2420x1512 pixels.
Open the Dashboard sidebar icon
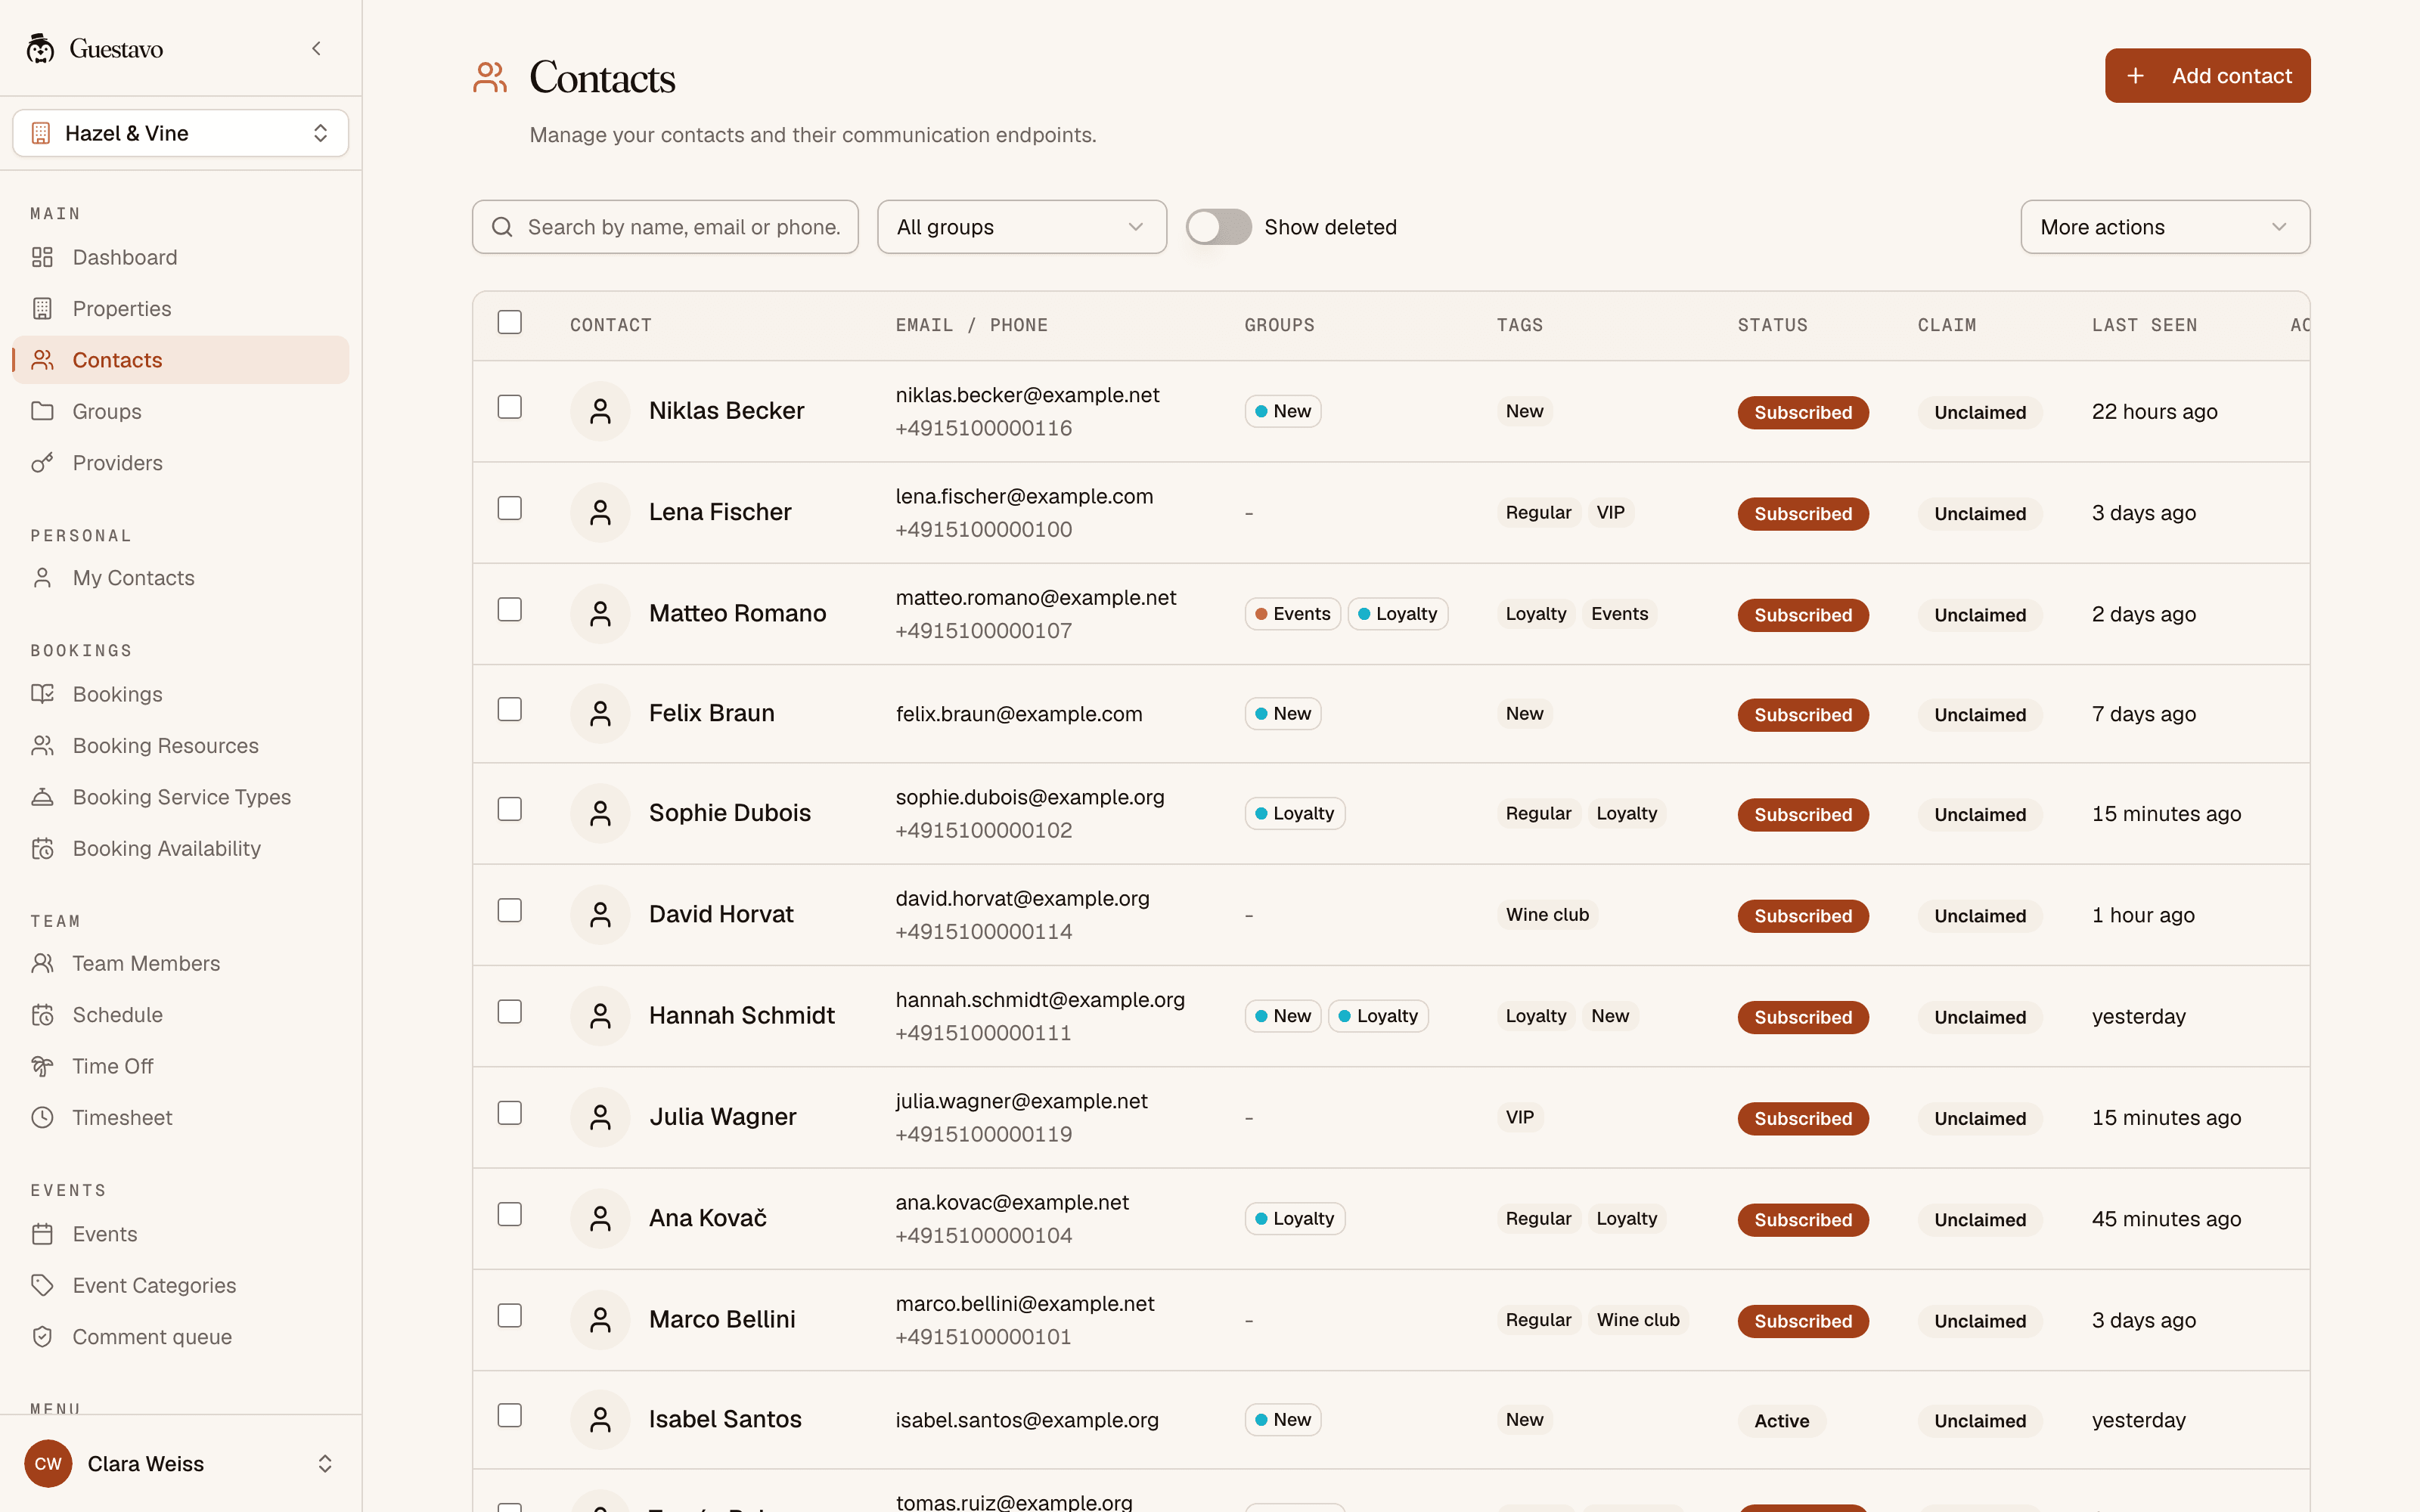pyautogui.click(x=42, y=257)
